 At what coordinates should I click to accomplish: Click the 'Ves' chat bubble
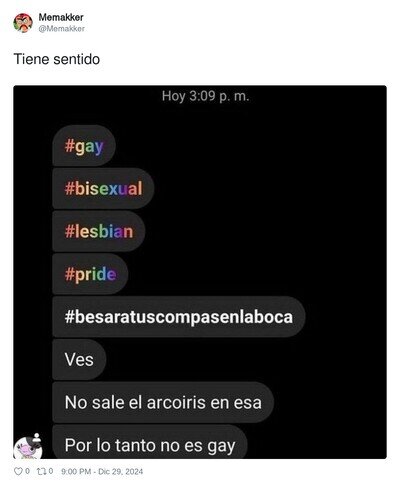click(x=79, y=360)
